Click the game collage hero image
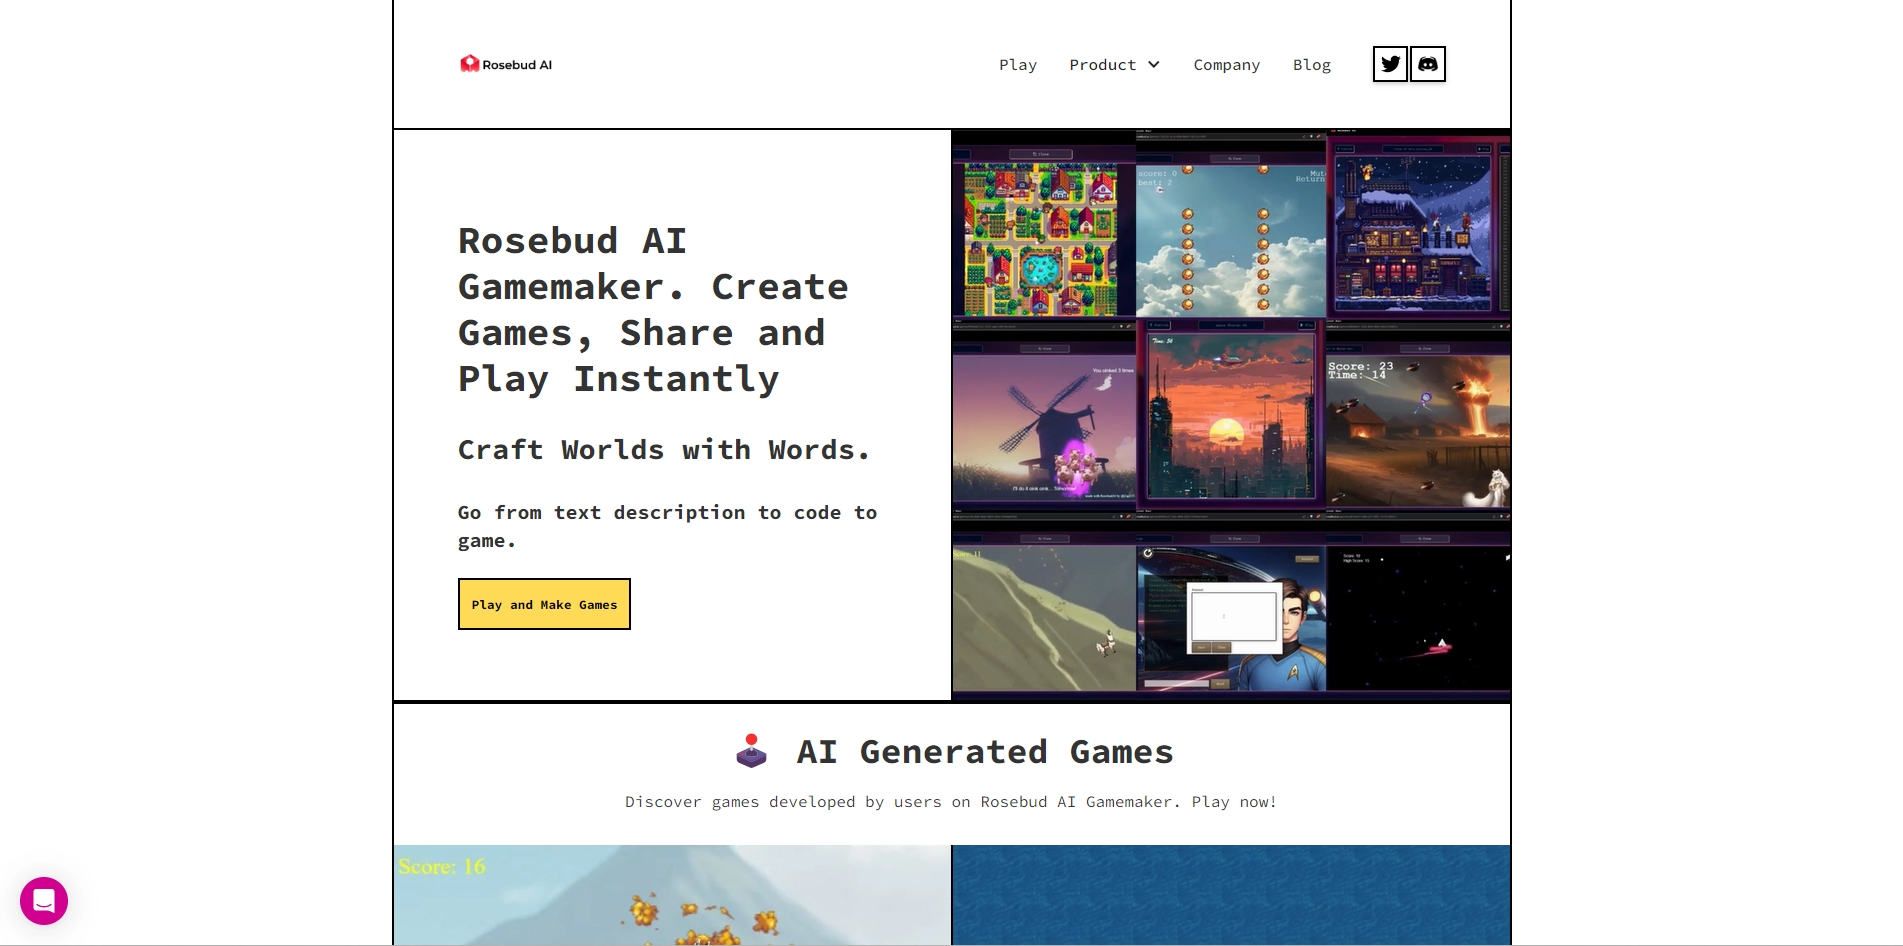 pyautogui.click(x=1231, y=415)
